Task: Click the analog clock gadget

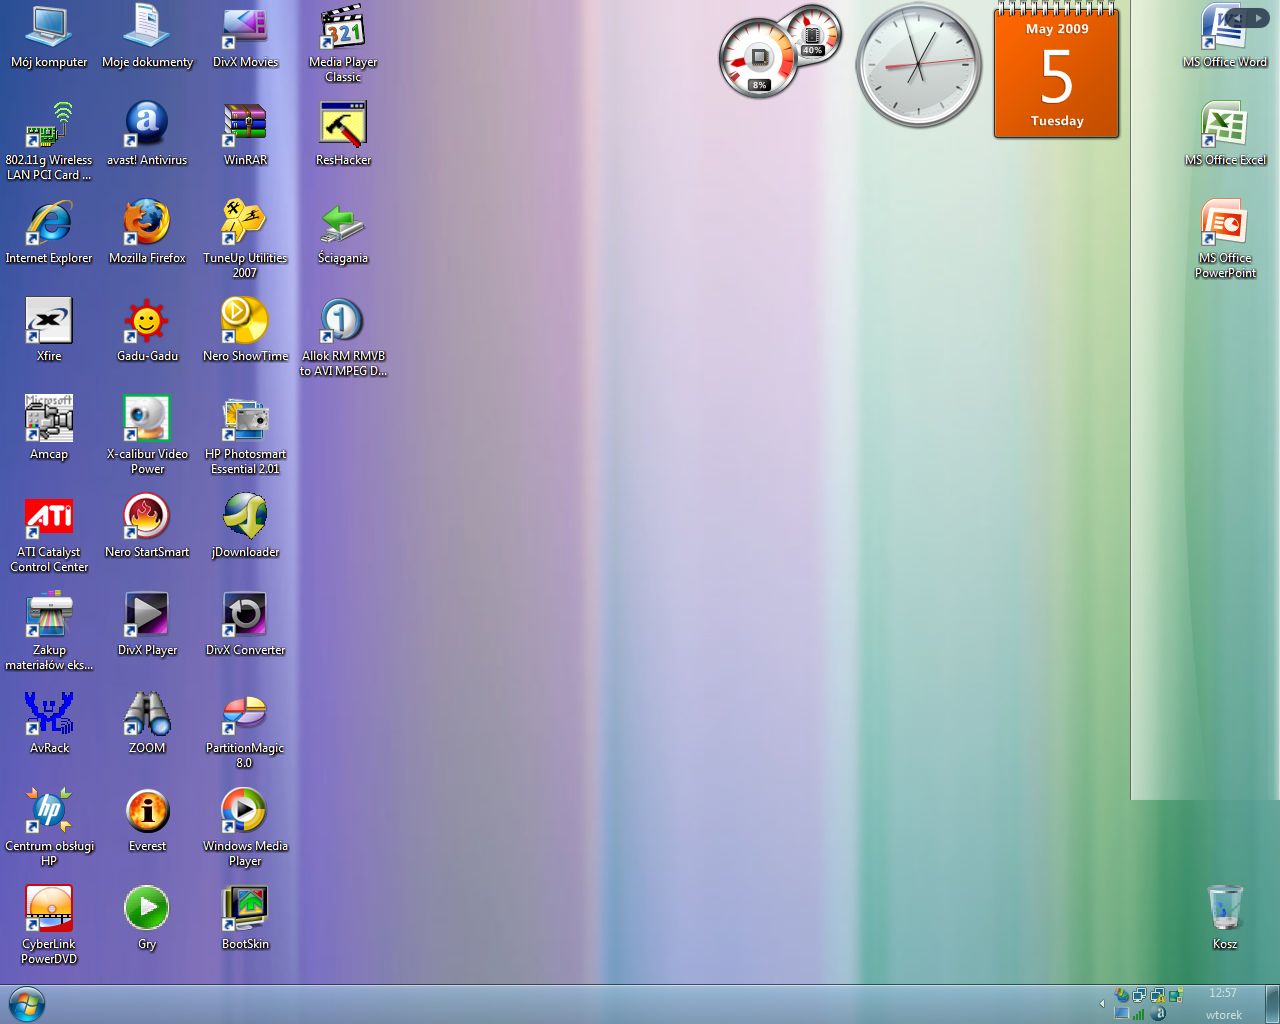Action: tap(919, 66)
